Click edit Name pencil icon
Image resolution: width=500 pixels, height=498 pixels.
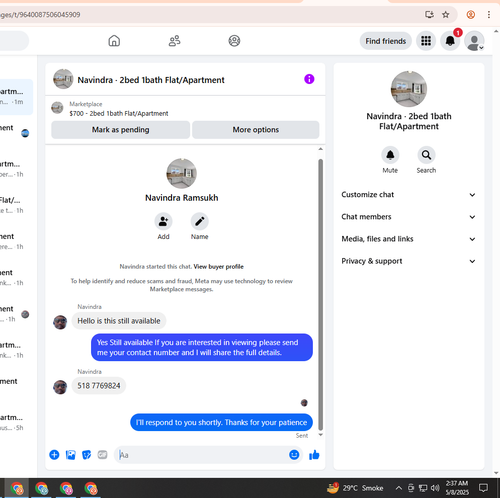tap(200, 221)
